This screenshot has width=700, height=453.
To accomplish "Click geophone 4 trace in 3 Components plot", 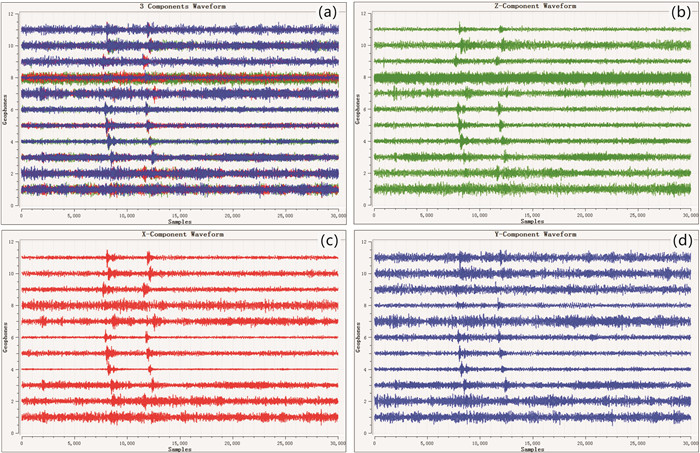I will coord(179,141).
